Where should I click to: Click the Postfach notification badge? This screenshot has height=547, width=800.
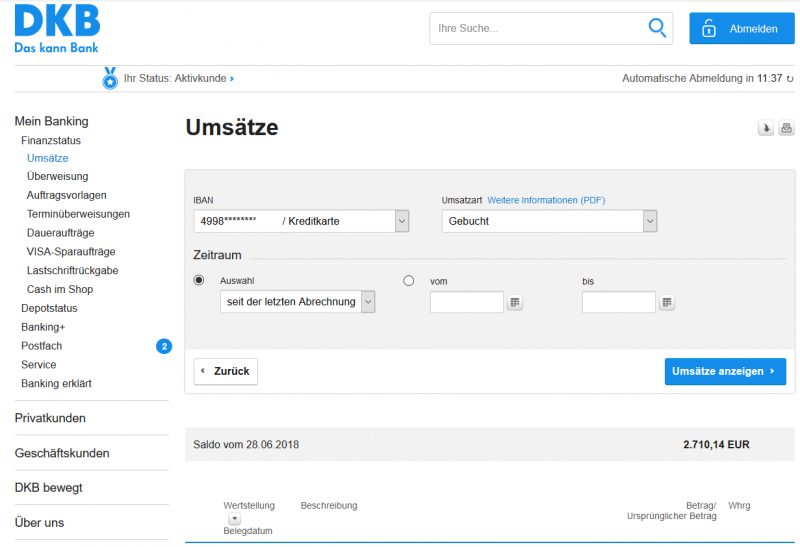click(164, 346)
